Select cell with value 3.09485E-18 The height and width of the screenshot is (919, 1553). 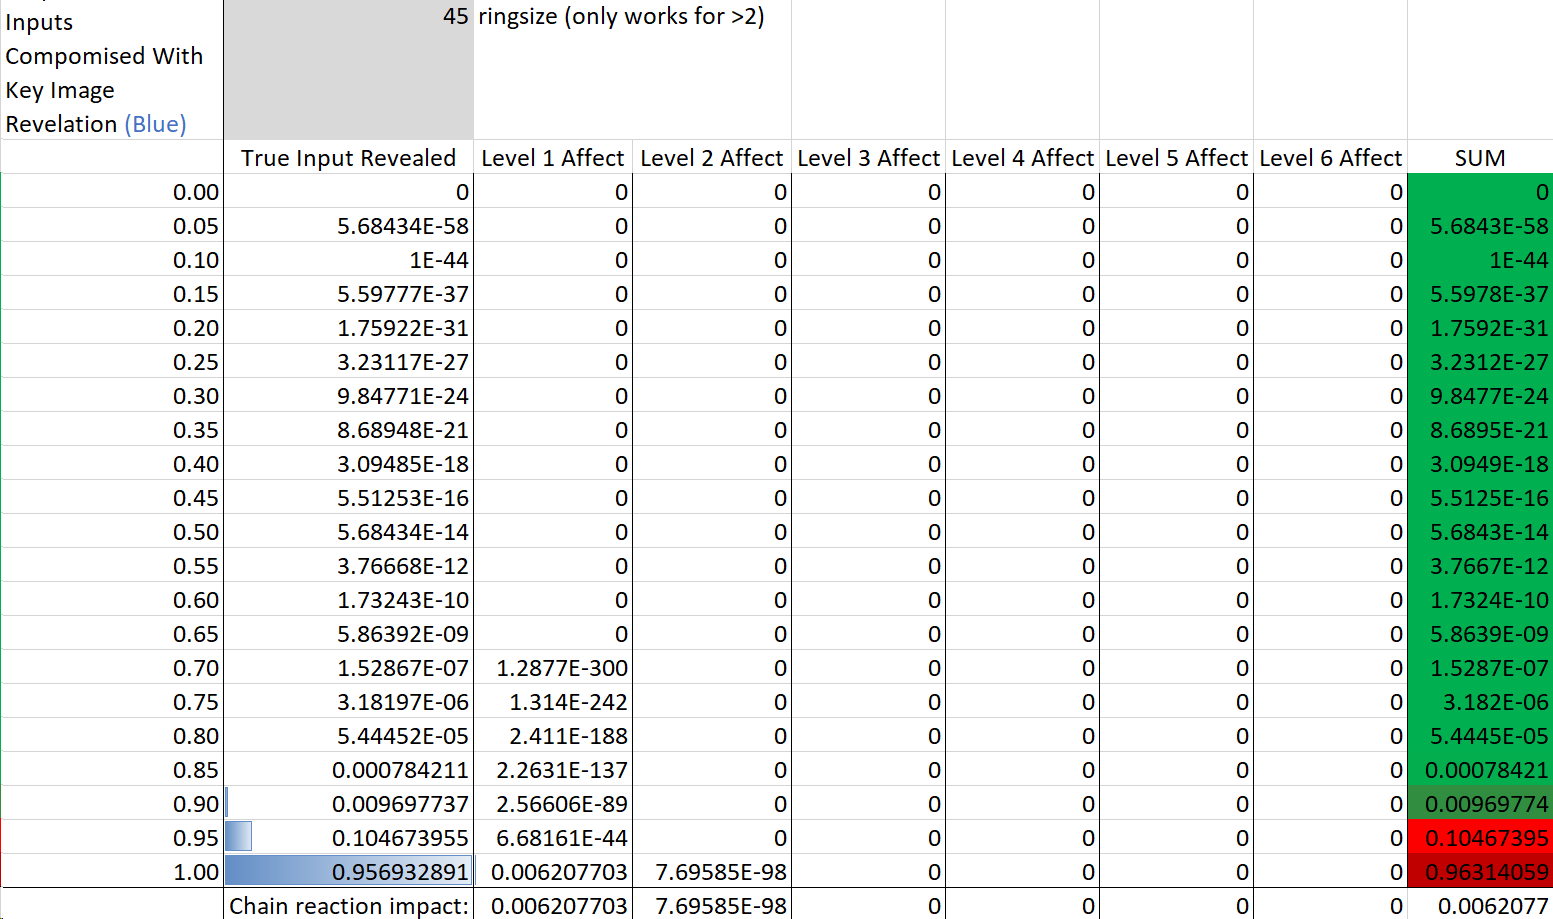coord(348,463)
